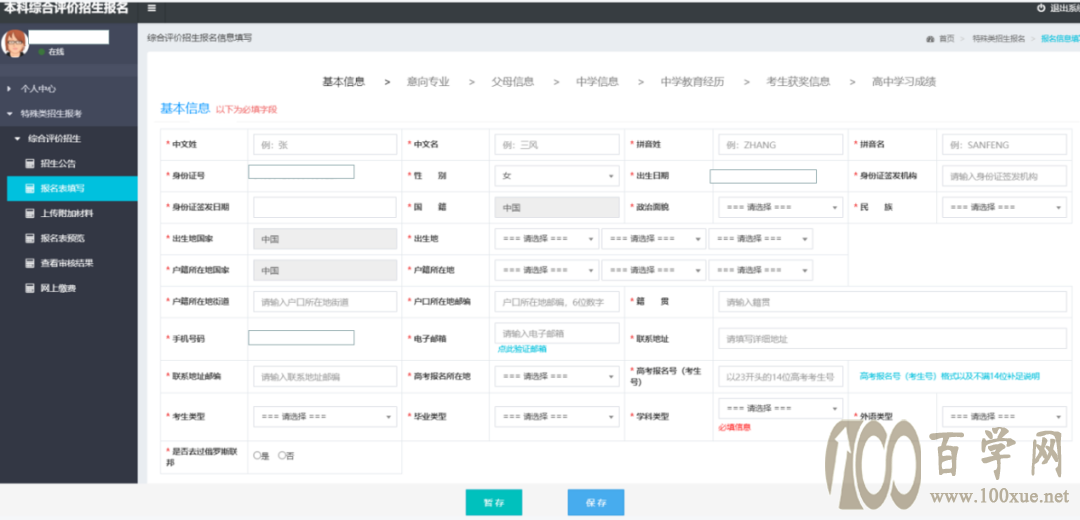The width and height of the screenshot is (1080, 520).
Task: Click 退出系统 logout link
Action: pos(1064,8)
